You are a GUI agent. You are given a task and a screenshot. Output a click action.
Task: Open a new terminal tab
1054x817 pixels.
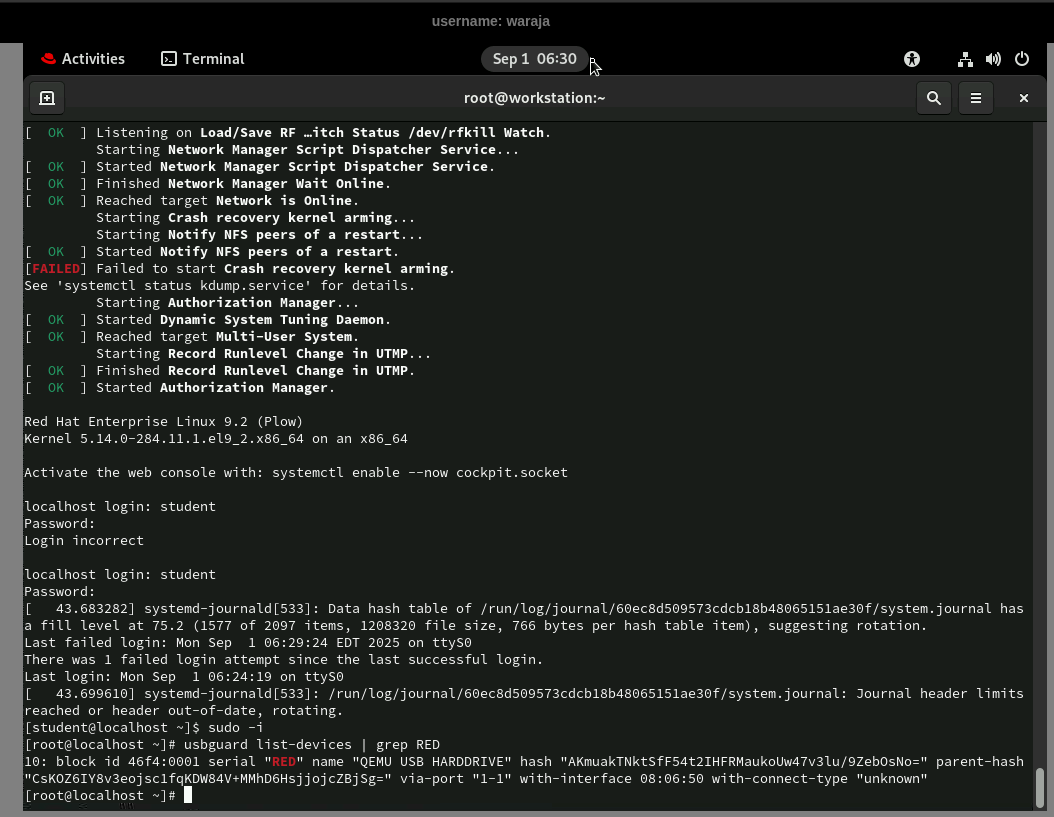(x=47, y=98)
